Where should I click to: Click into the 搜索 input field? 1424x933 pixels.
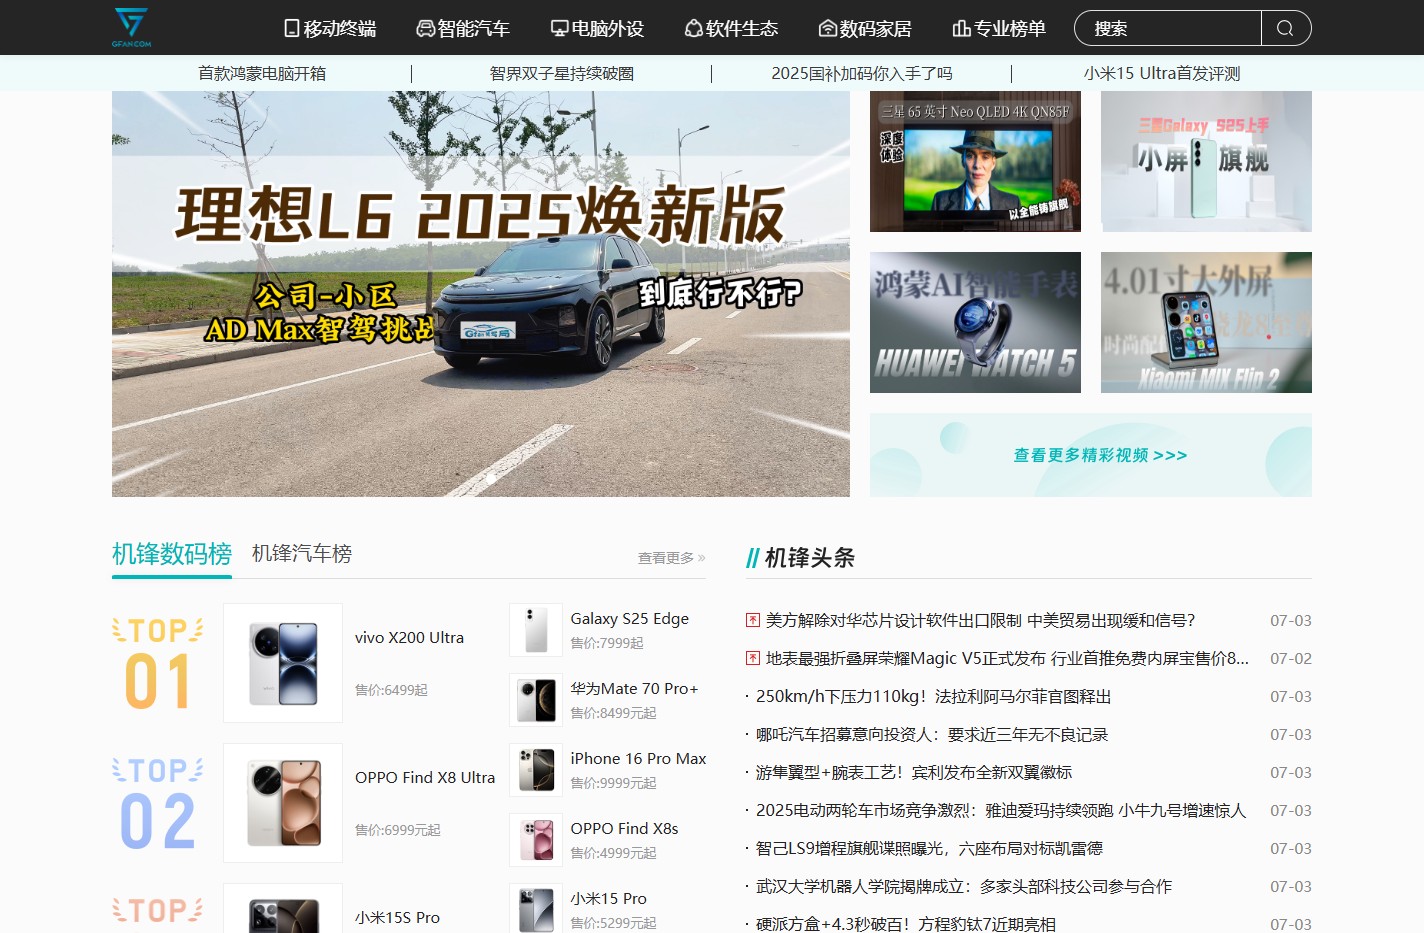[x=1168, y=28]
